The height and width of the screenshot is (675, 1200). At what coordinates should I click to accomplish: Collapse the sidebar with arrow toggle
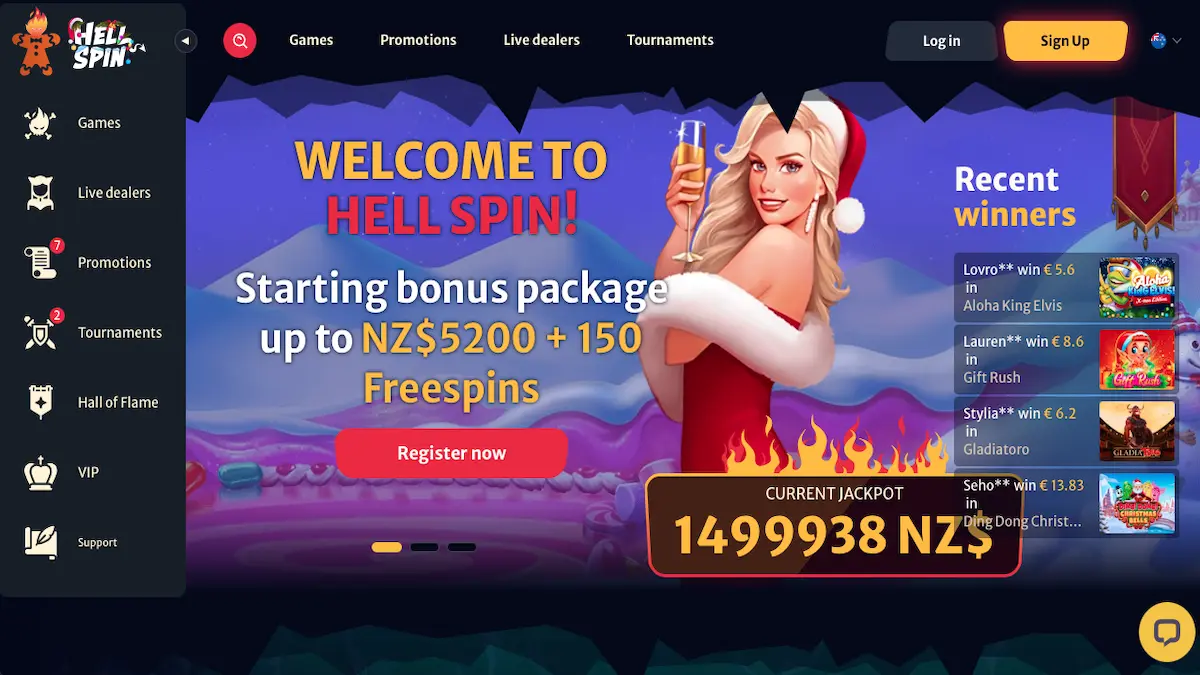pyautogui.click(x=185, y=41)
